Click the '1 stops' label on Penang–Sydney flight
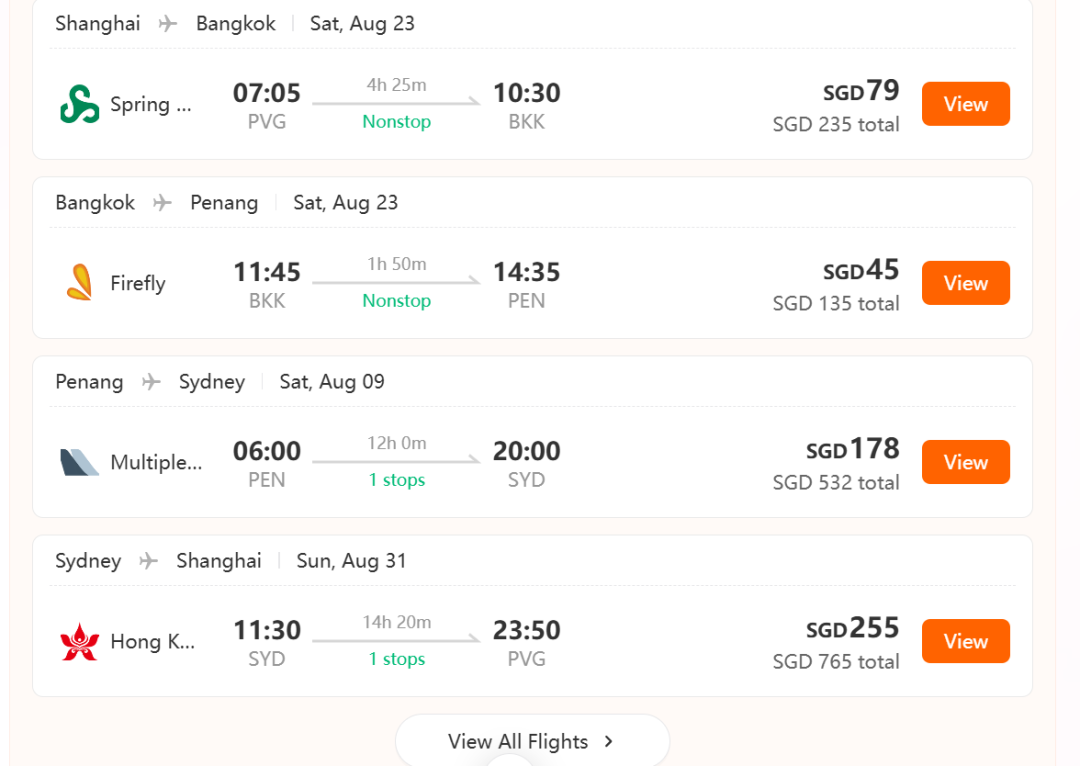 pos(397,480)
